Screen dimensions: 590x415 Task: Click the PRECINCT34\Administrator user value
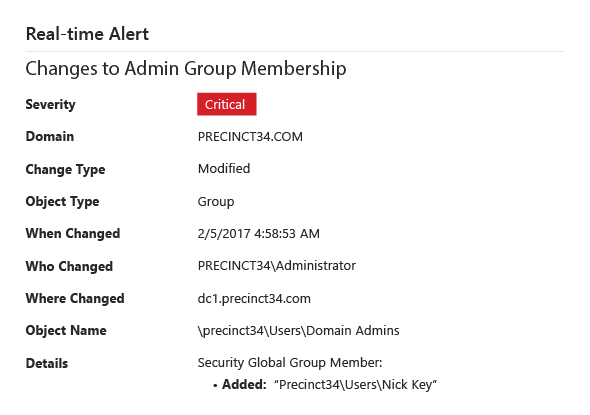click(277, 266)
